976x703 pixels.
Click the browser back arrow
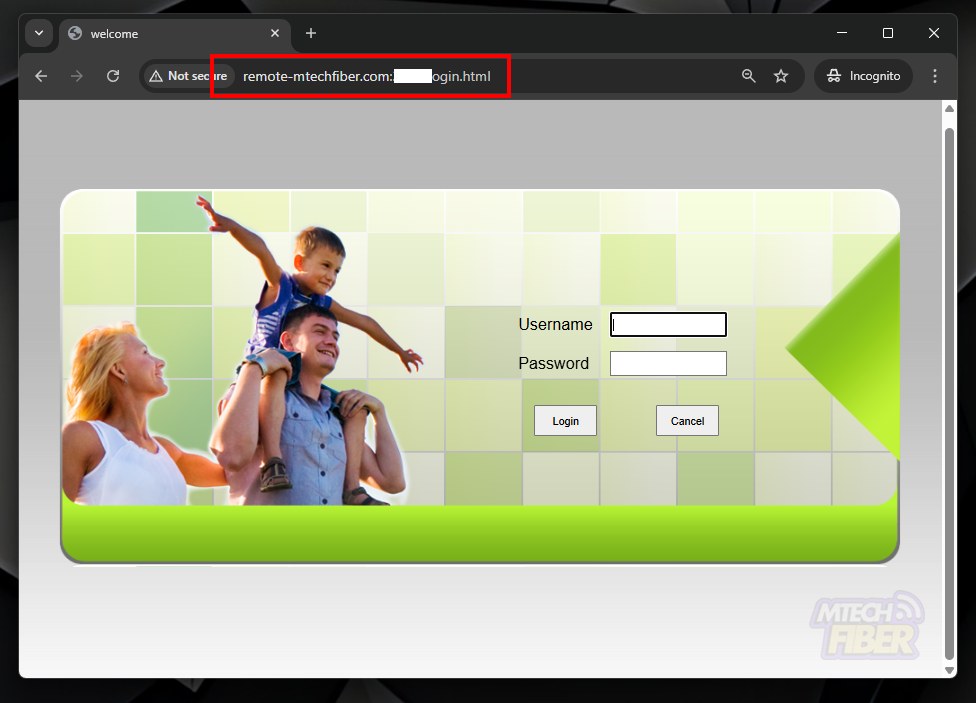pos(41,76)
